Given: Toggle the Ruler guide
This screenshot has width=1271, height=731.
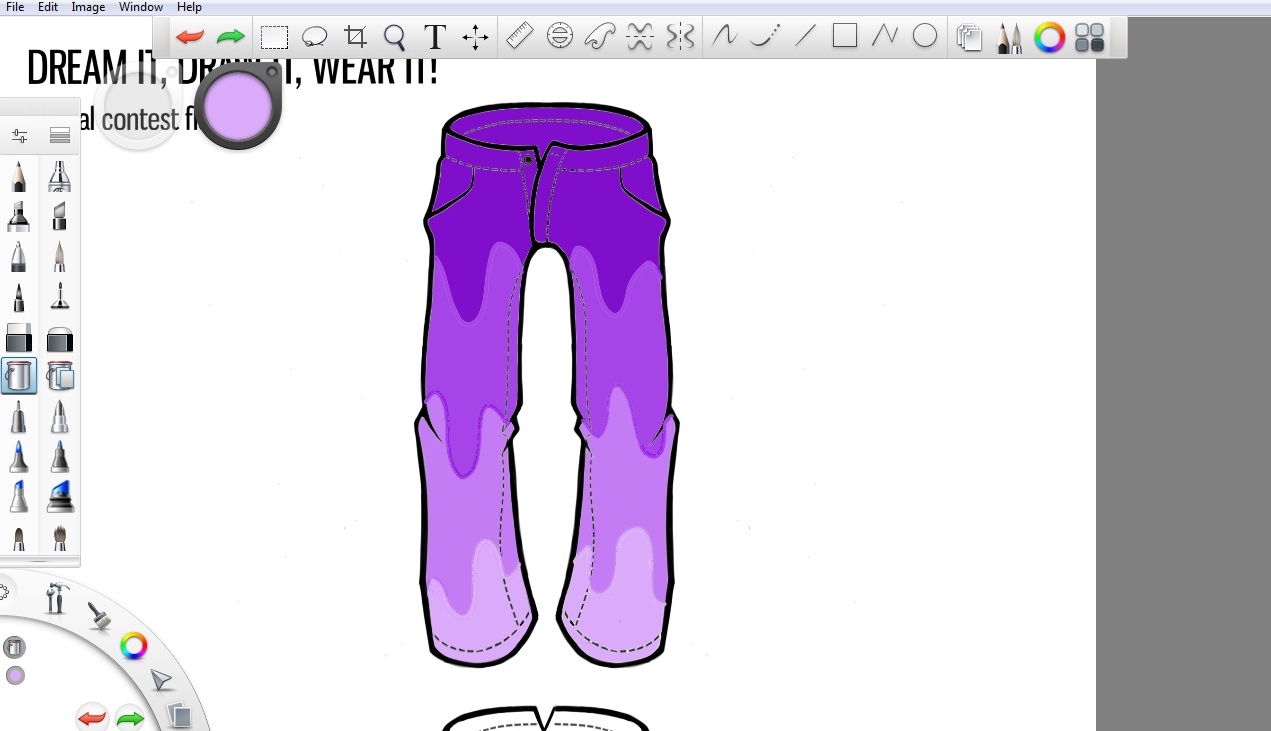Looking at the screenshot, I should point(519,38).
